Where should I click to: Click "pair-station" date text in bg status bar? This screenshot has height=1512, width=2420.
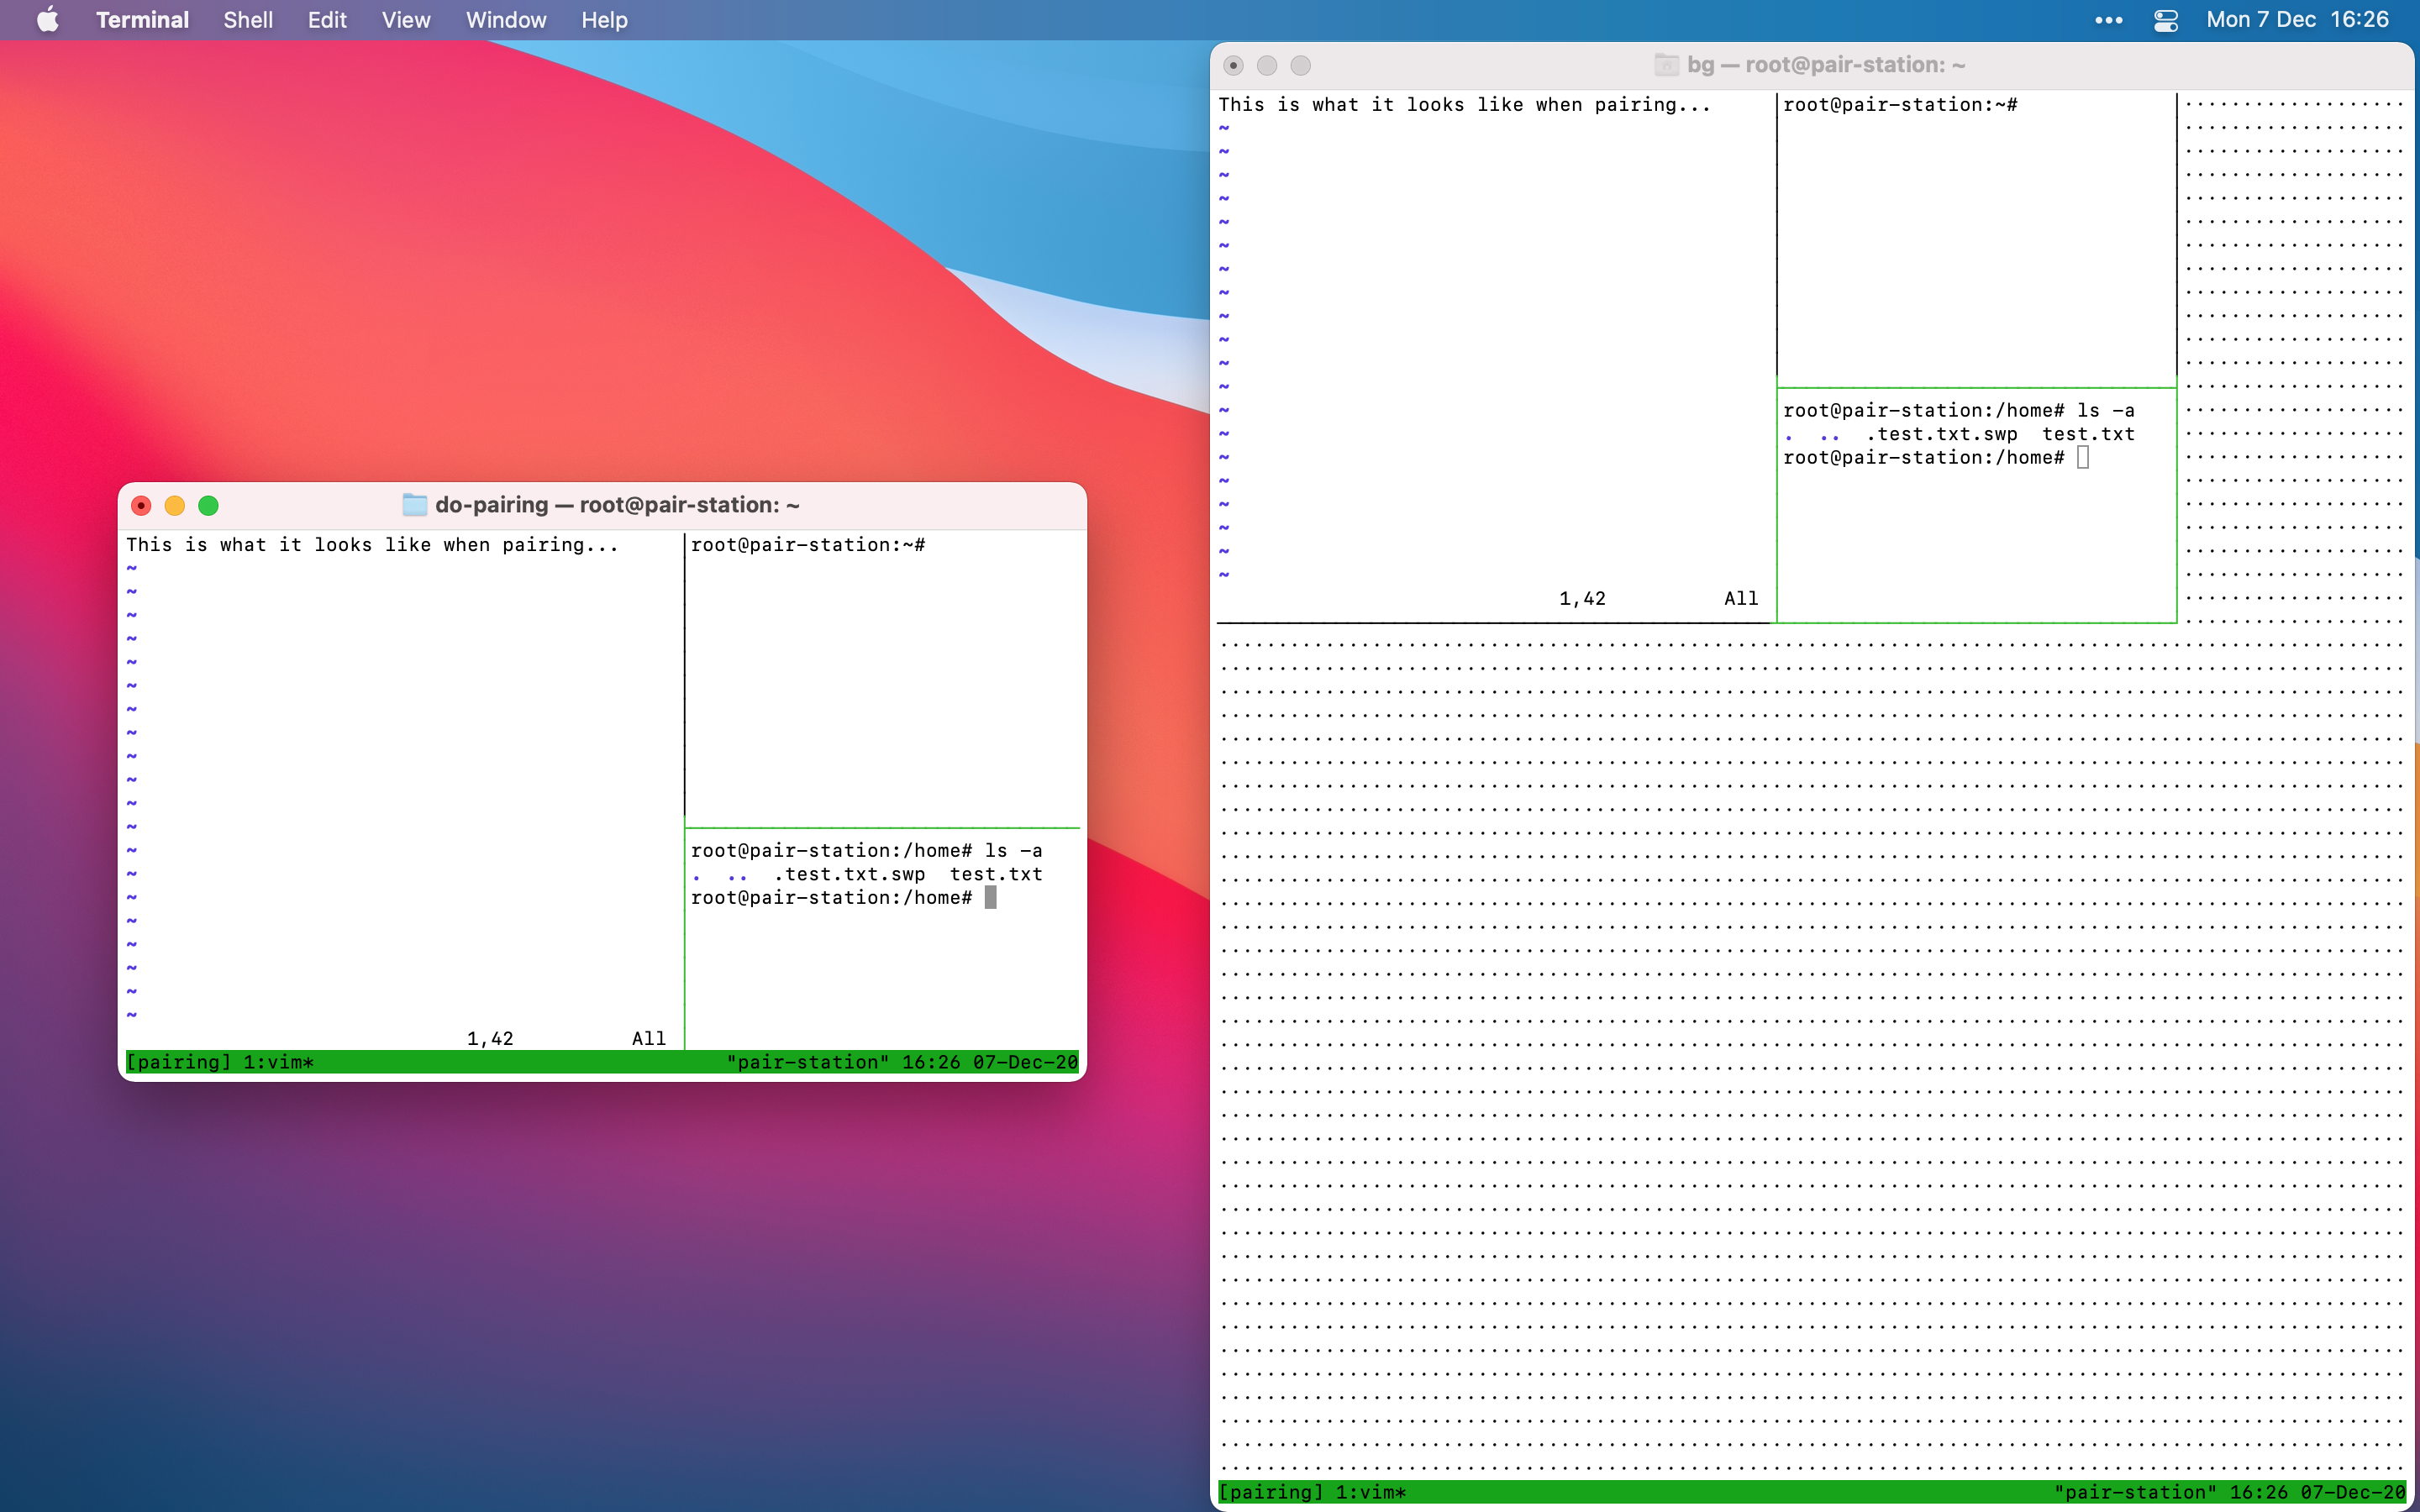2230,1492
